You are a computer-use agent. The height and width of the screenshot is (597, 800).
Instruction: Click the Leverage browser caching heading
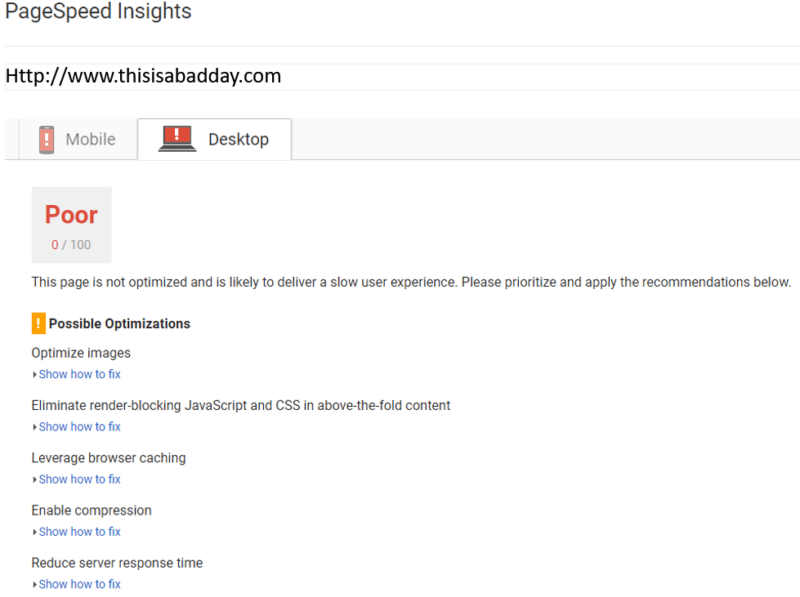coord(108,458)
